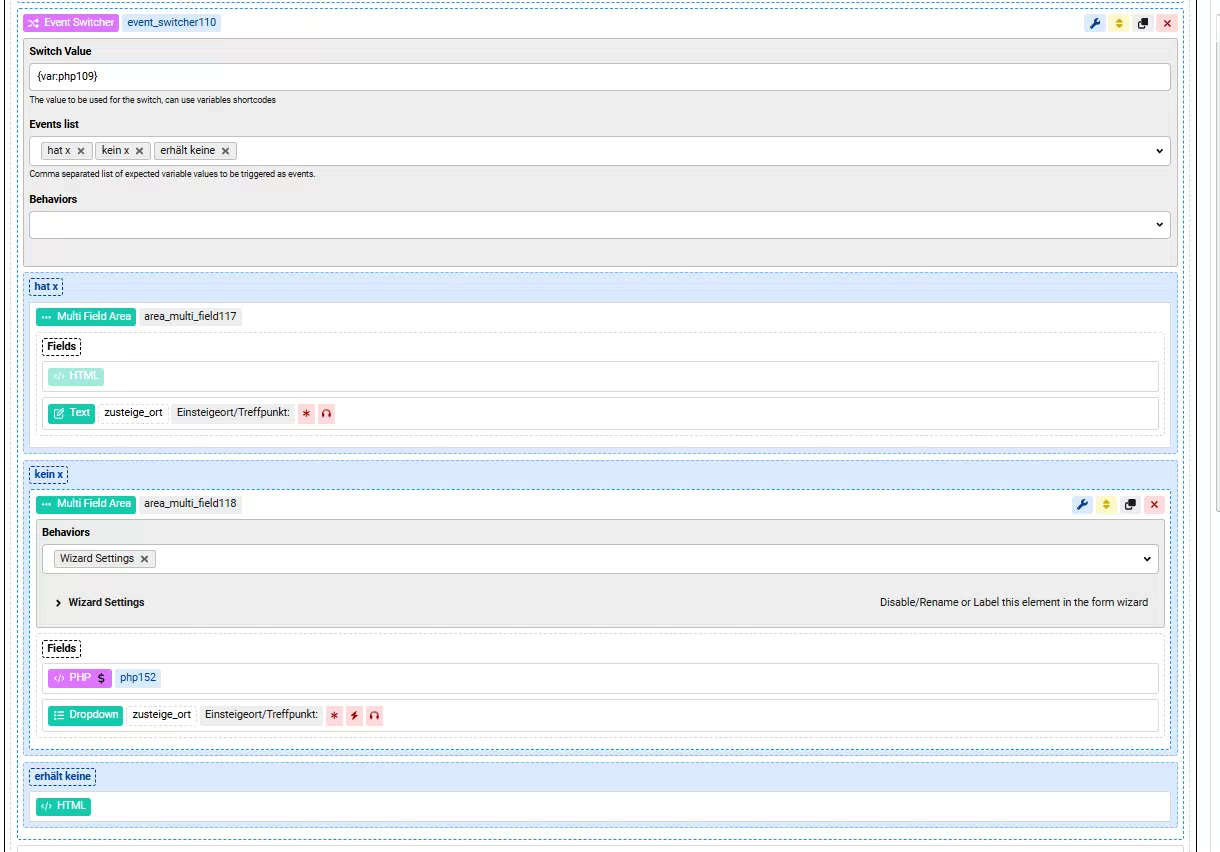
Task: Click zusteige_ort name in Dropdown row
Action: tap(161, 715)
